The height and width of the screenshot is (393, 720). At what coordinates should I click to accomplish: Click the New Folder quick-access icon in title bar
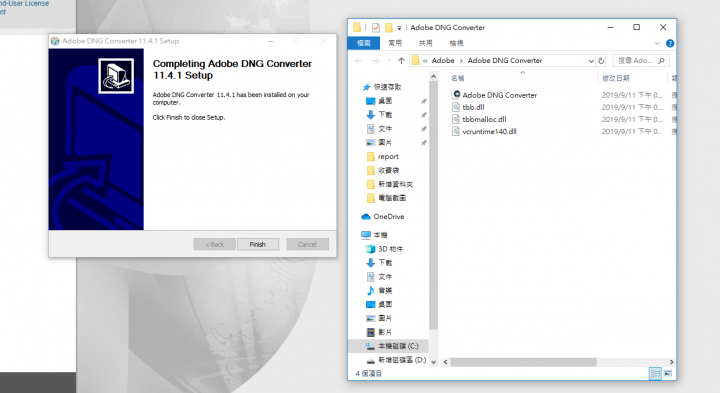388,28
